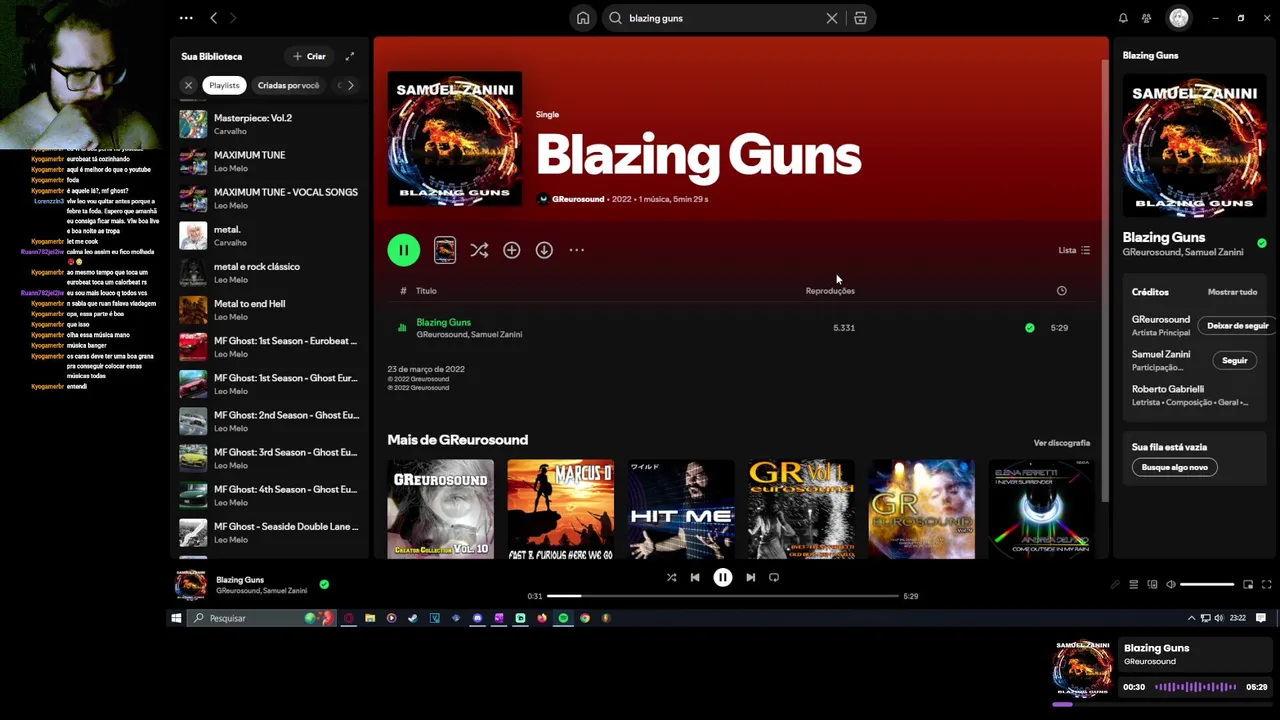
Task: Click Seguir next to Samuel Zanini
Action: tap(1235, 361)
